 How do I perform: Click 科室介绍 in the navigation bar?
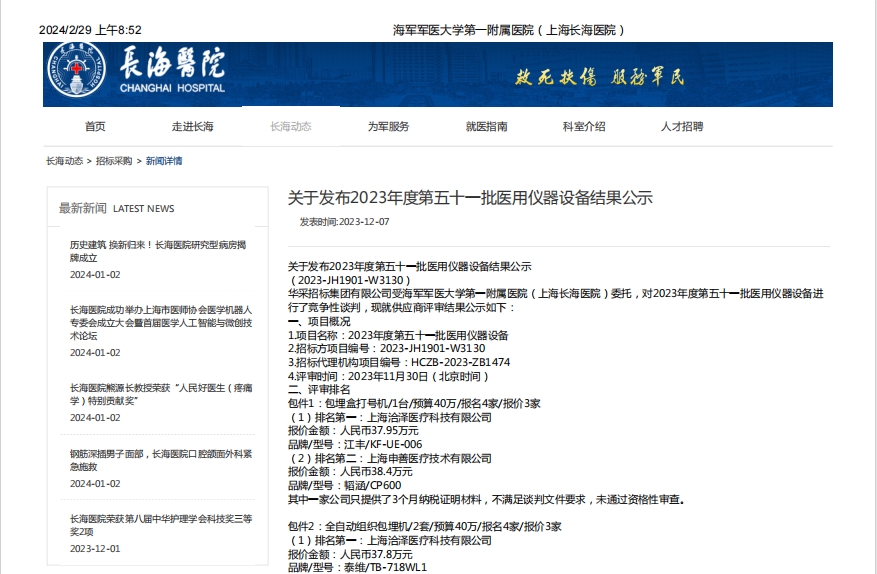click(x=584, y=127)
